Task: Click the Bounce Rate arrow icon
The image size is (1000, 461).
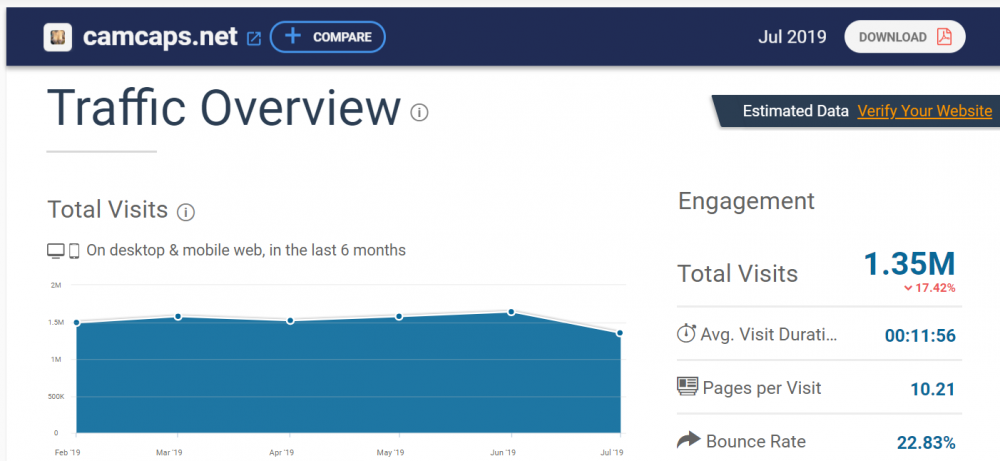Action: pos(687,441)
